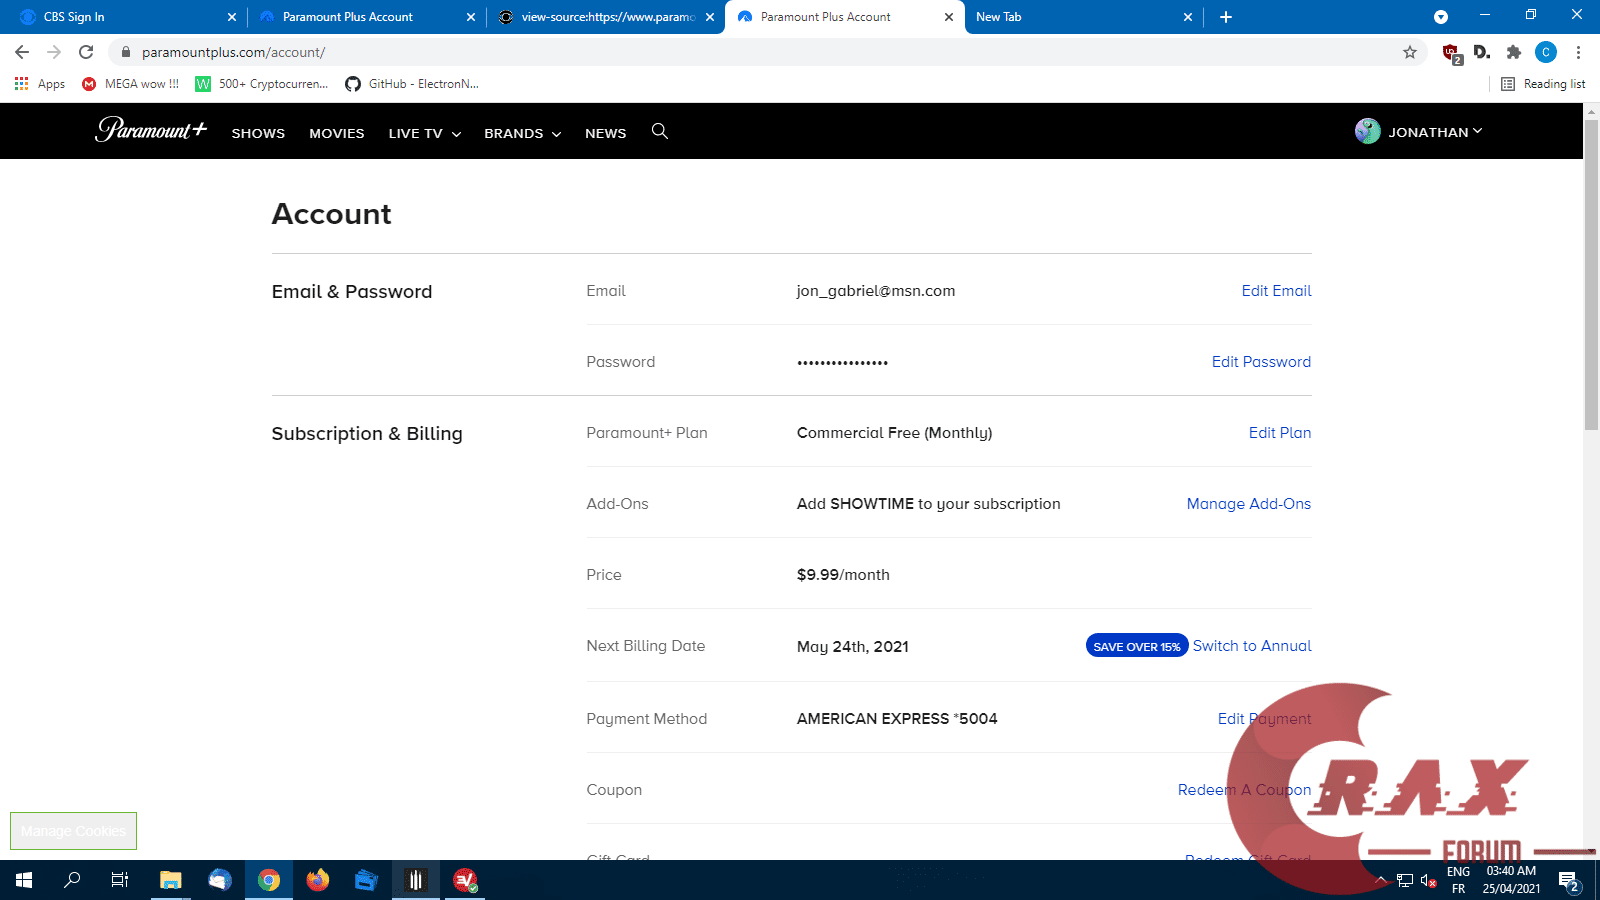The height and width of the screenshot is (900, 1600).
Task: Switch to the CBS Sign In tab
Action: pos(120,17)
